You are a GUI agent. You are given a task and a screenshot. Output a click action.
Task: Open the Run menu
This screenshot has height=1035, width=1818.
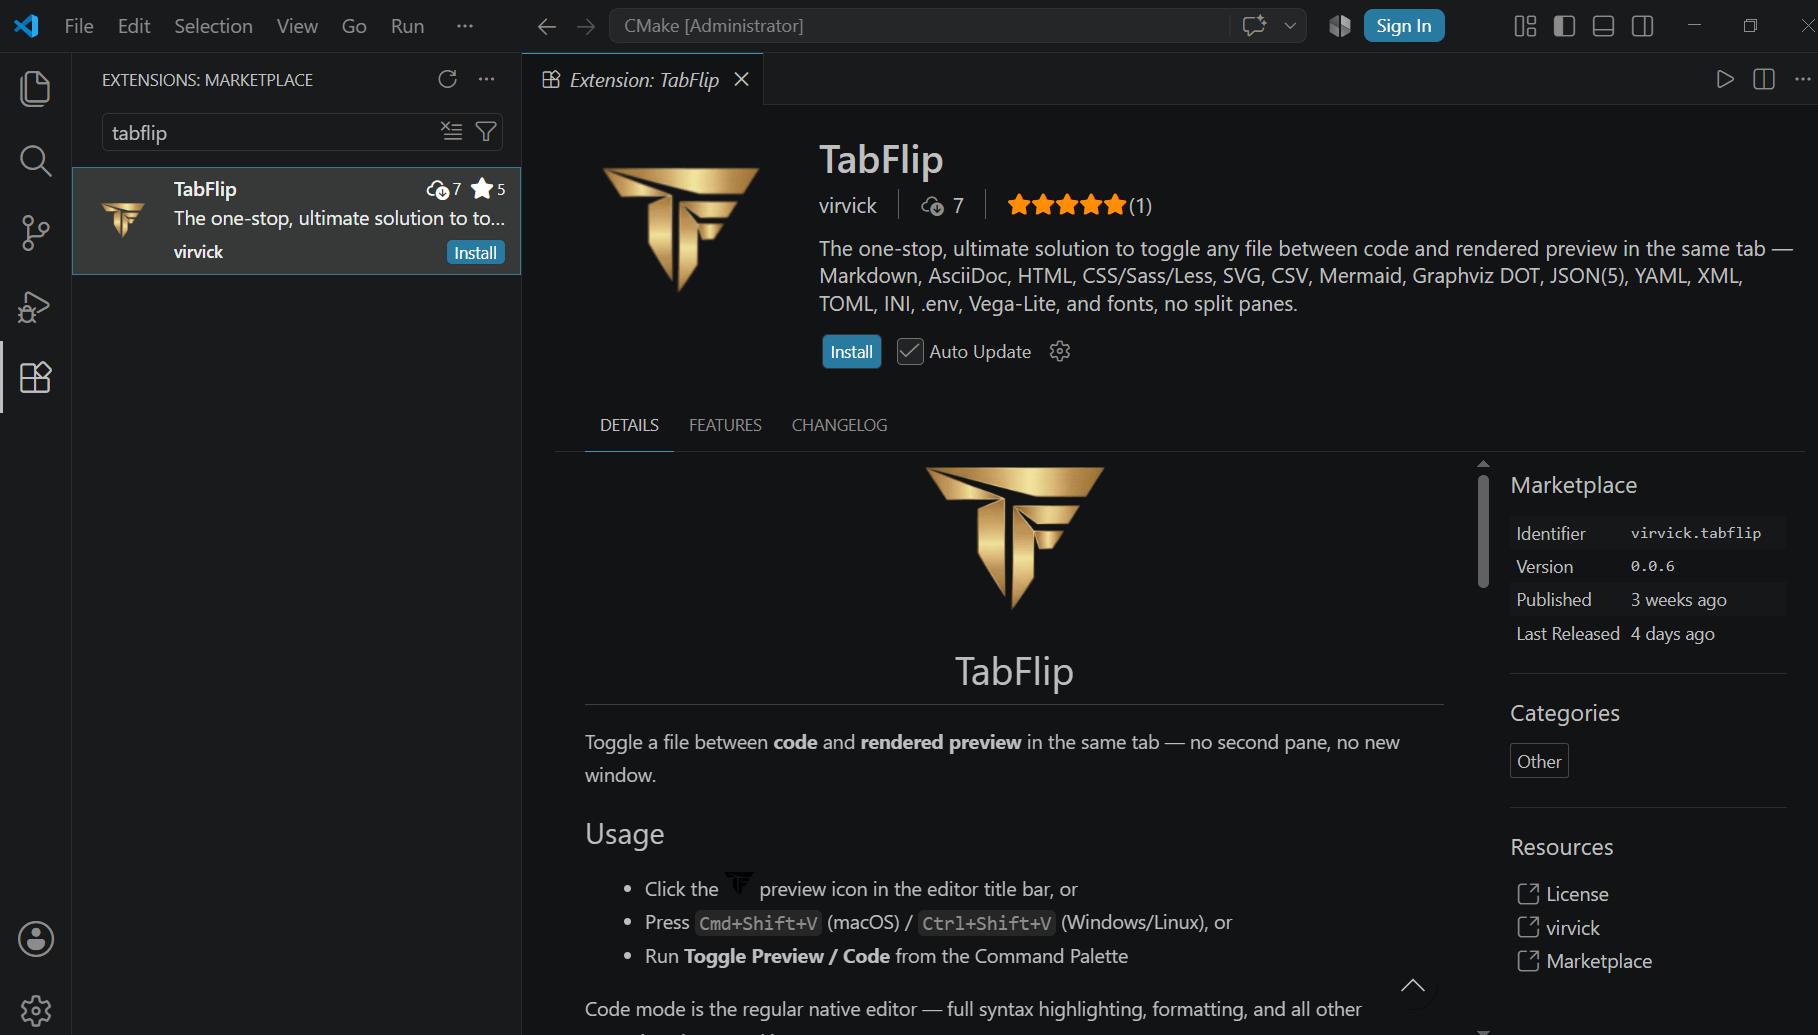[407, 26]
